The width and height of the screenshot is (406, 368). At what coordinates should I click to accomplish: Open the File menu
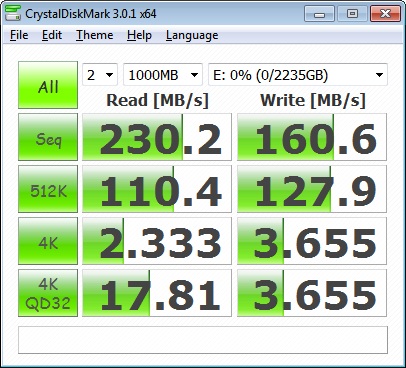point(19,35)
